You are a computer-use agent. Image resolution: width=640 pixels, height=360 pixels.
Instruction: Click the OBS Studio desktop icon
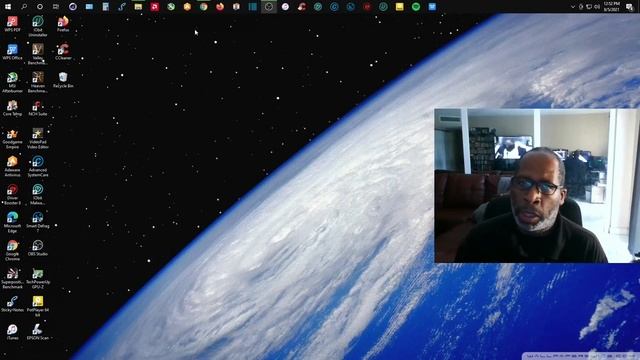click(38, 248)
